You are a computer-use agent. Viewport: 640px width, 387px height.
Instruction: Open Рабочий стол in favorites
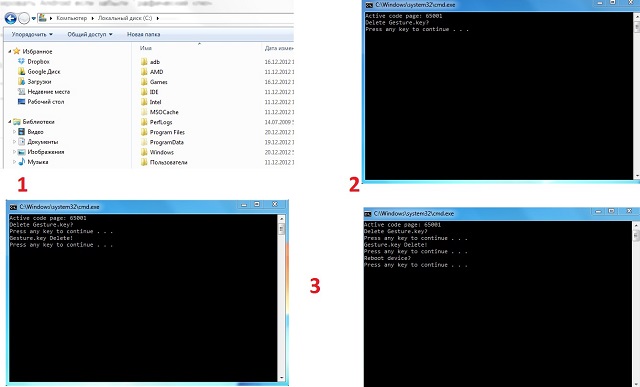(46, 102)
